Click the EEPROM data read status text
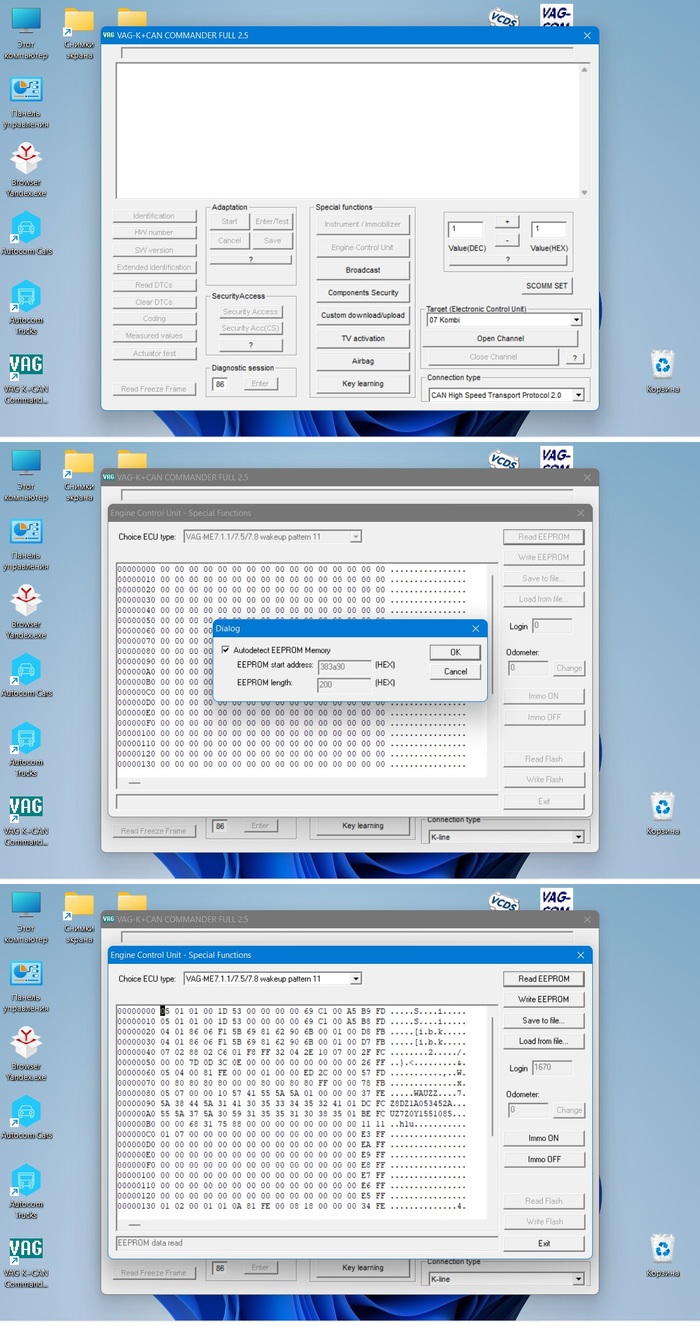Viewport: 700px width, 1326px height. pyautogui.click(x=147, y=1243)
